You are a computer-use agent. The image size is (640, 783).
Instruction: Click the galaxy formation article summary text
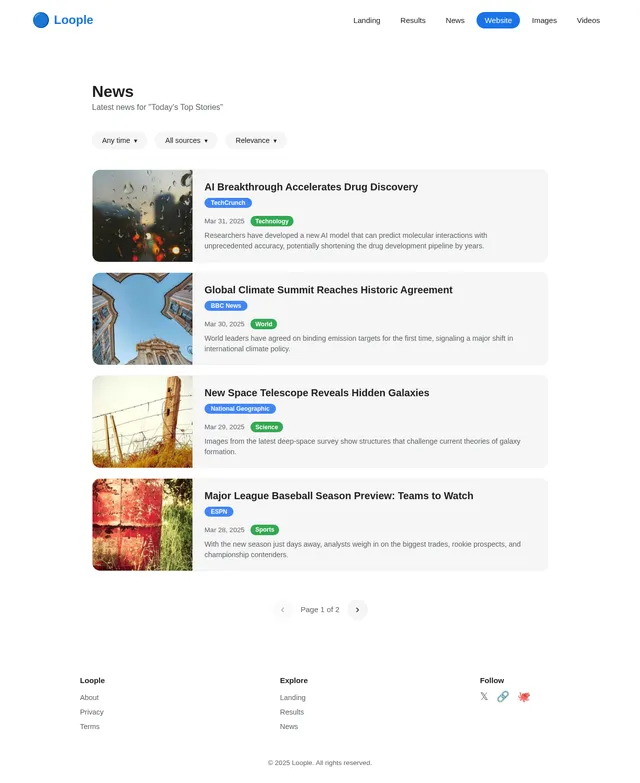coord(362,446)
